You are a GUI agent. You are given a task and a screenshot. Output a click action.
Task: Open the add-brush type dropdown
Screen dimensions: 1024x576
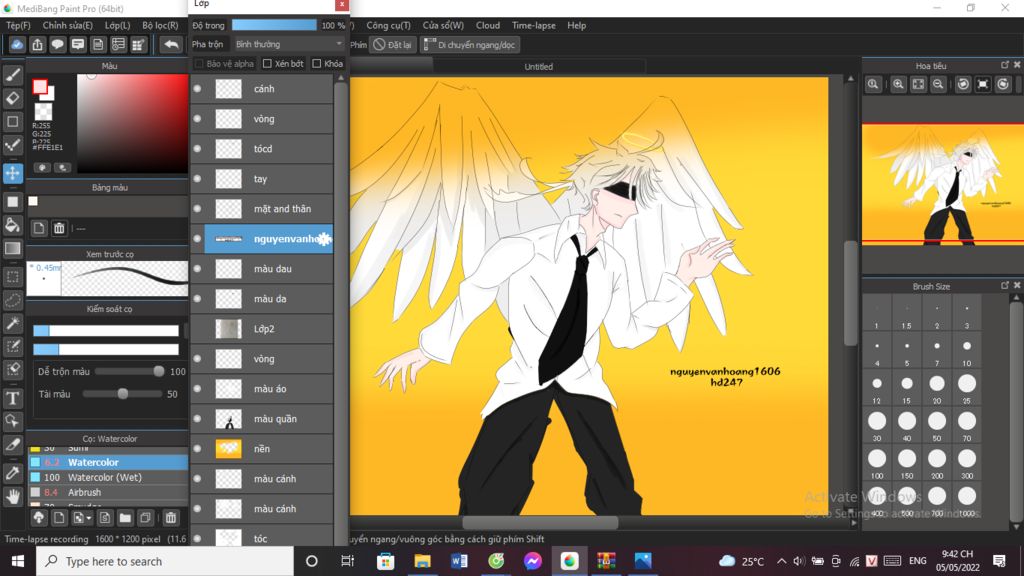point(82,518)
